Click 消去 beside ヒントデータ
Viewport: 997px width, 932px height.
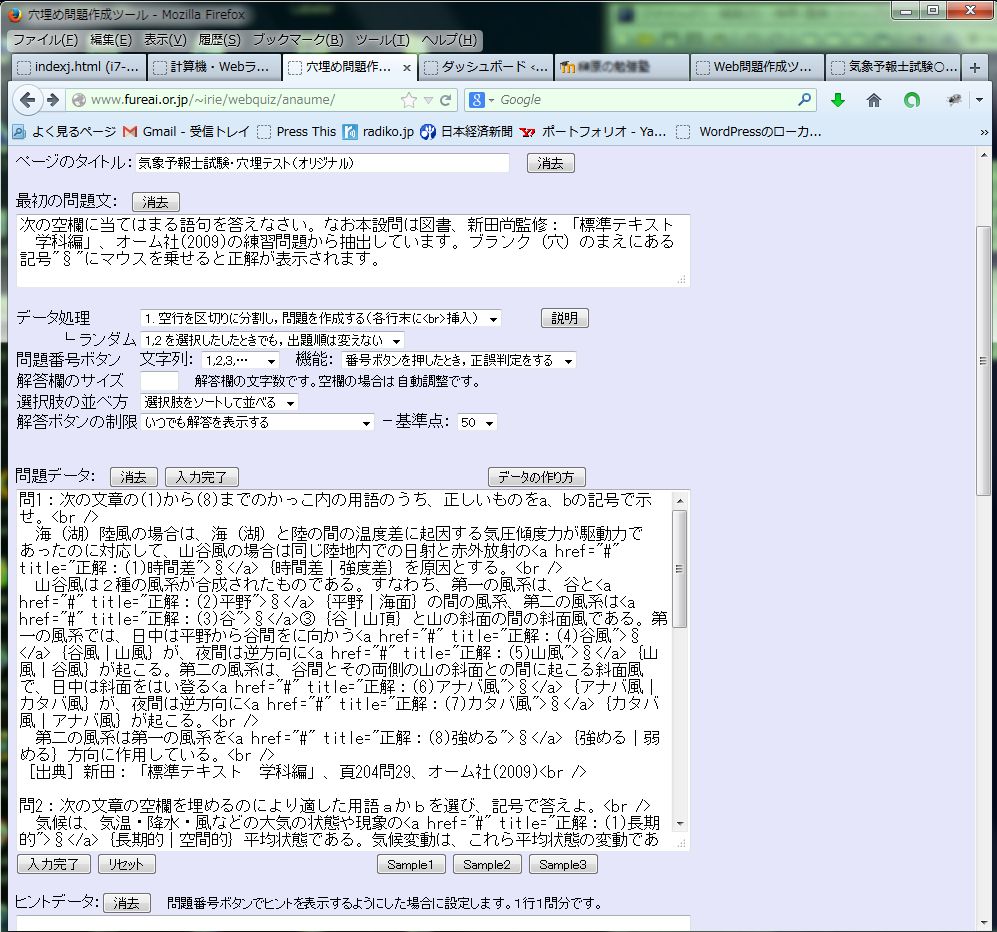tap(127, 903)
